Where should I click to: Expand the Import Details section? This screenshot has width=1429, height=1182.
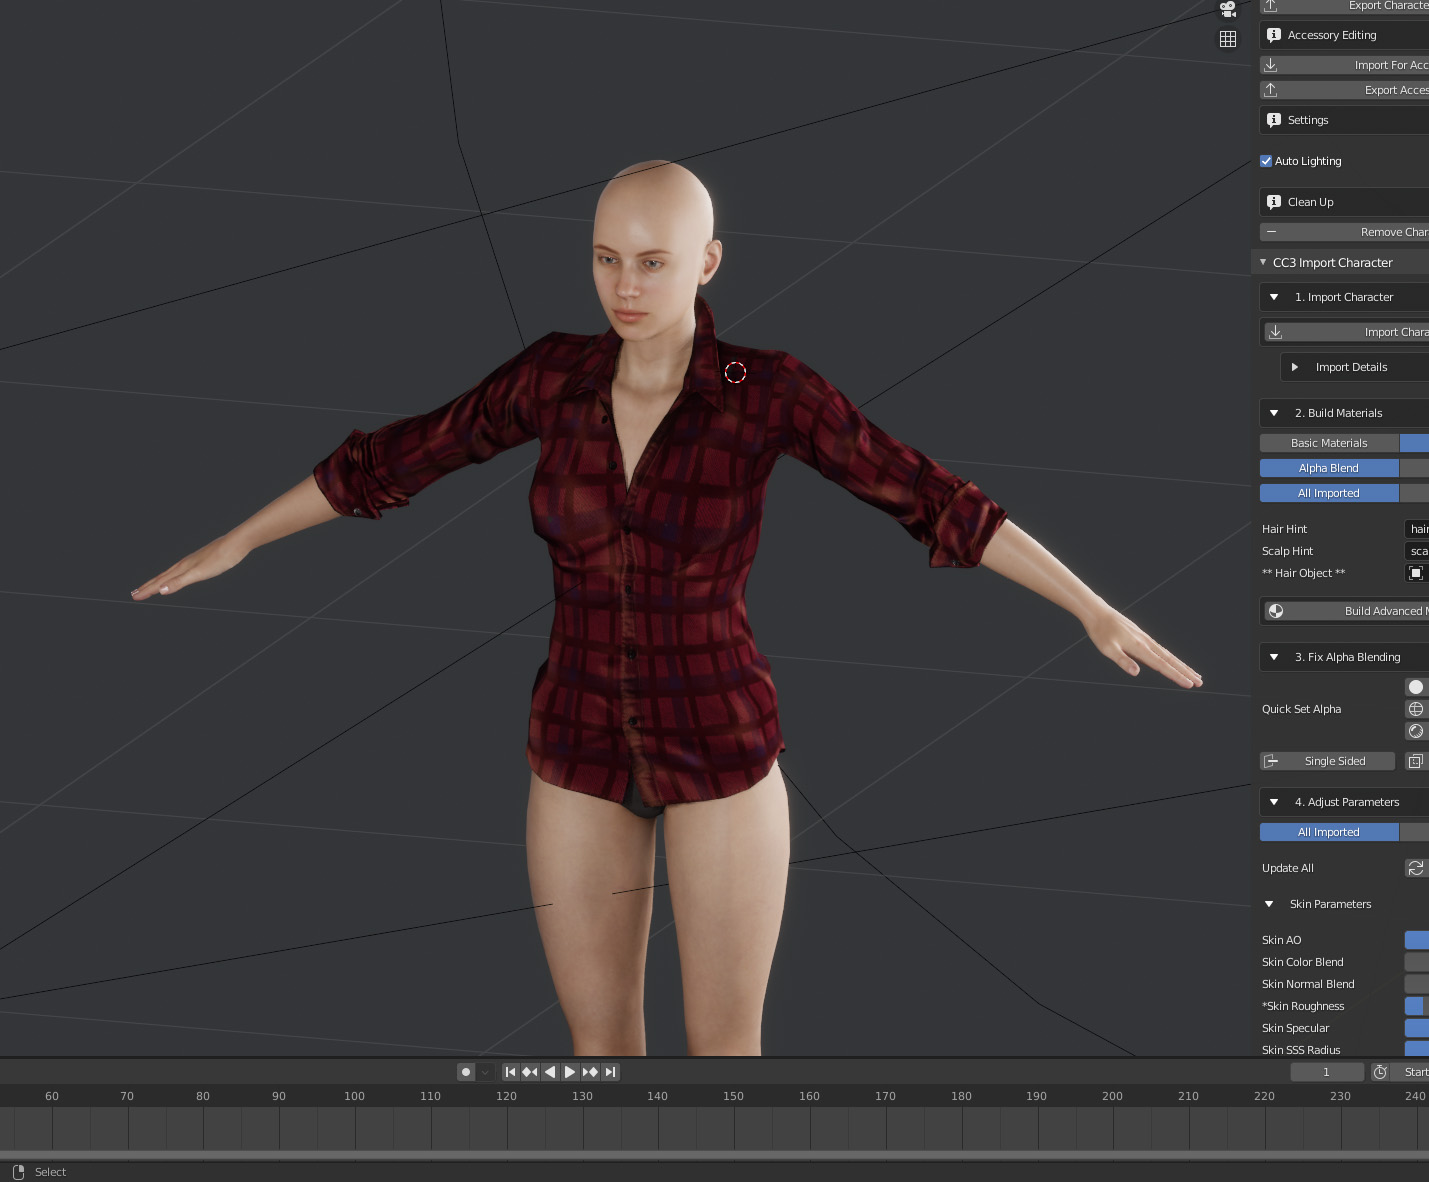[1295, 367]
